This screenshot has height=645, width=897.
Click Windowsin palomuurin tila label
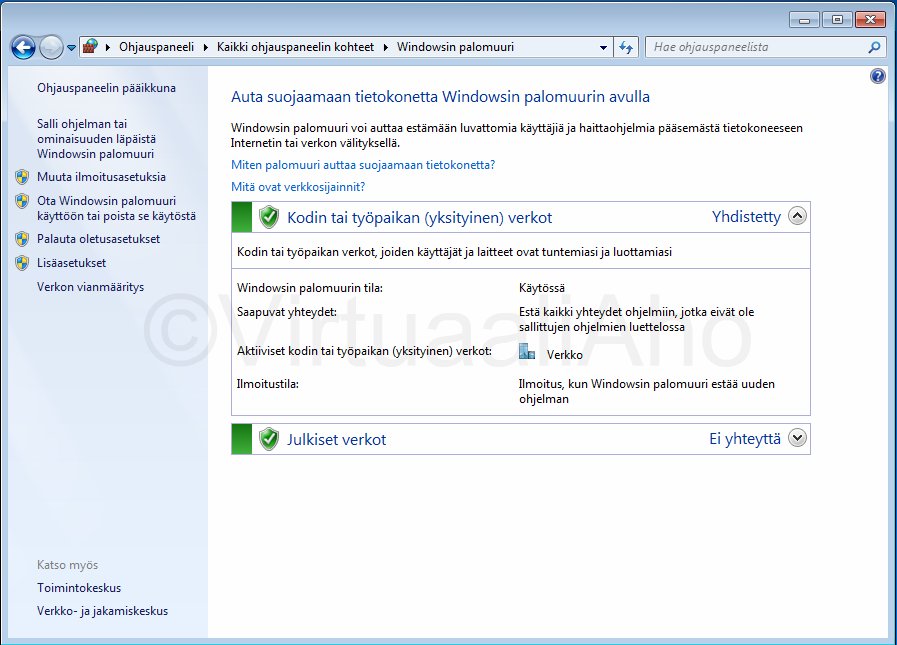point(309,288)
